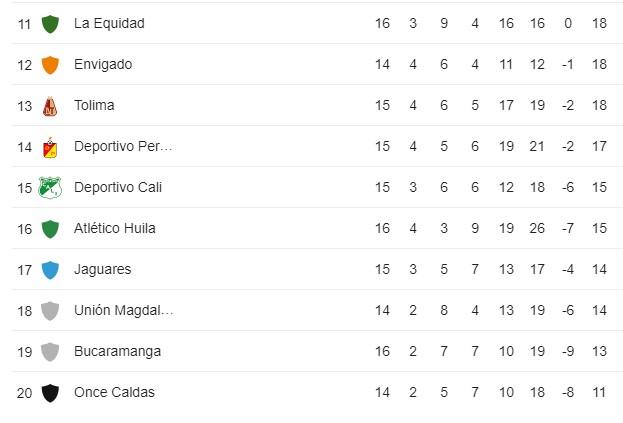The width and height of the screenshot is (623, 423).
Task: Open the La Equidad team link
Action: (109, 23)
